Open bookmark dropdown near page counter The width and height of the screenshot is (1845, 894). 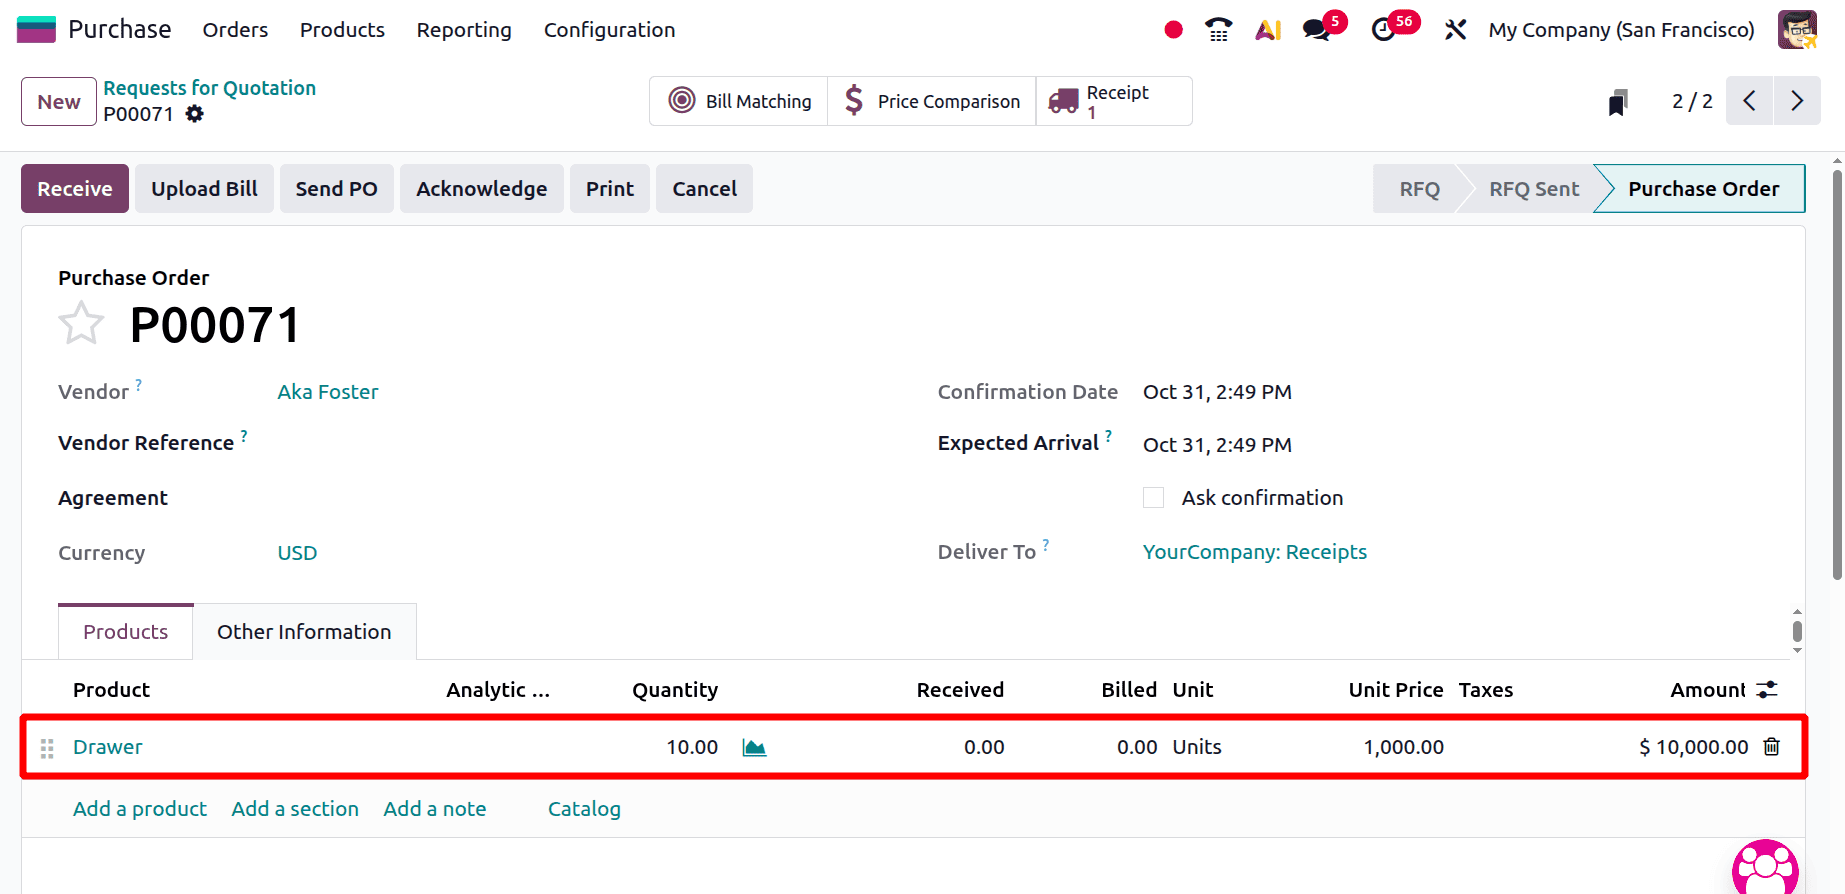pos(1617,101)
